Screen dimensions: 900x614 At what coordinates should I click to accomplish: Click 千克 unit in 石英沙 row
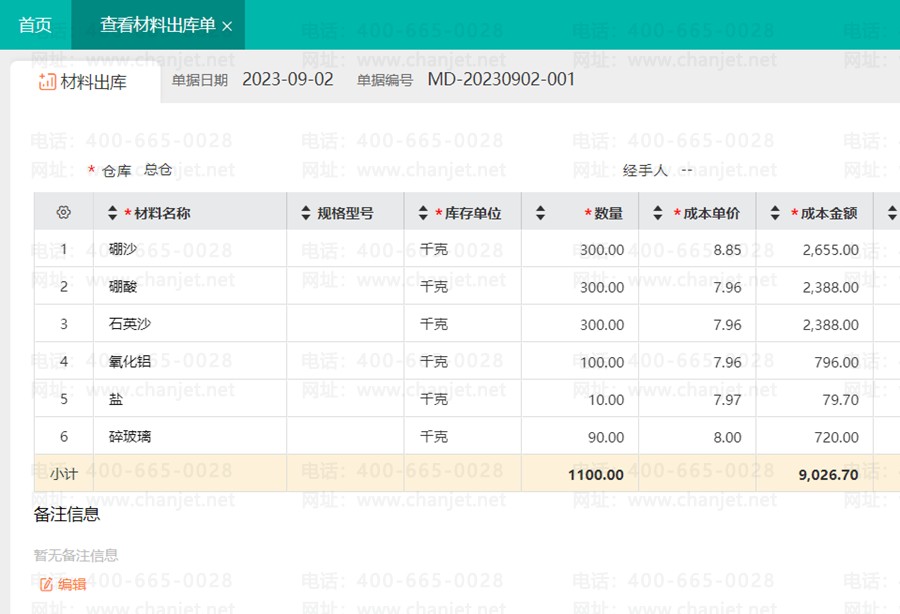(434, 324)
